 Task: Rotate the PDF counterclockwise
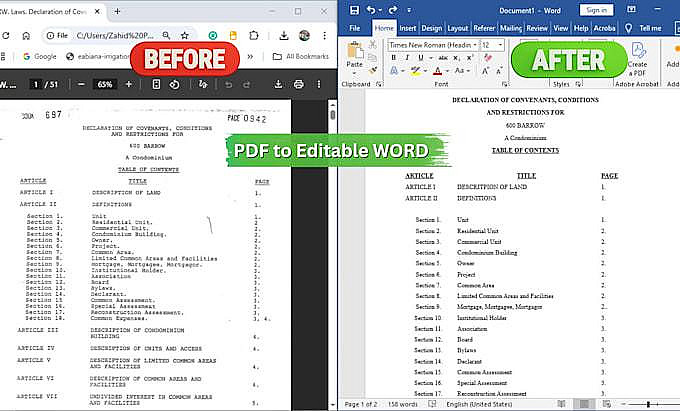(174, 84)
